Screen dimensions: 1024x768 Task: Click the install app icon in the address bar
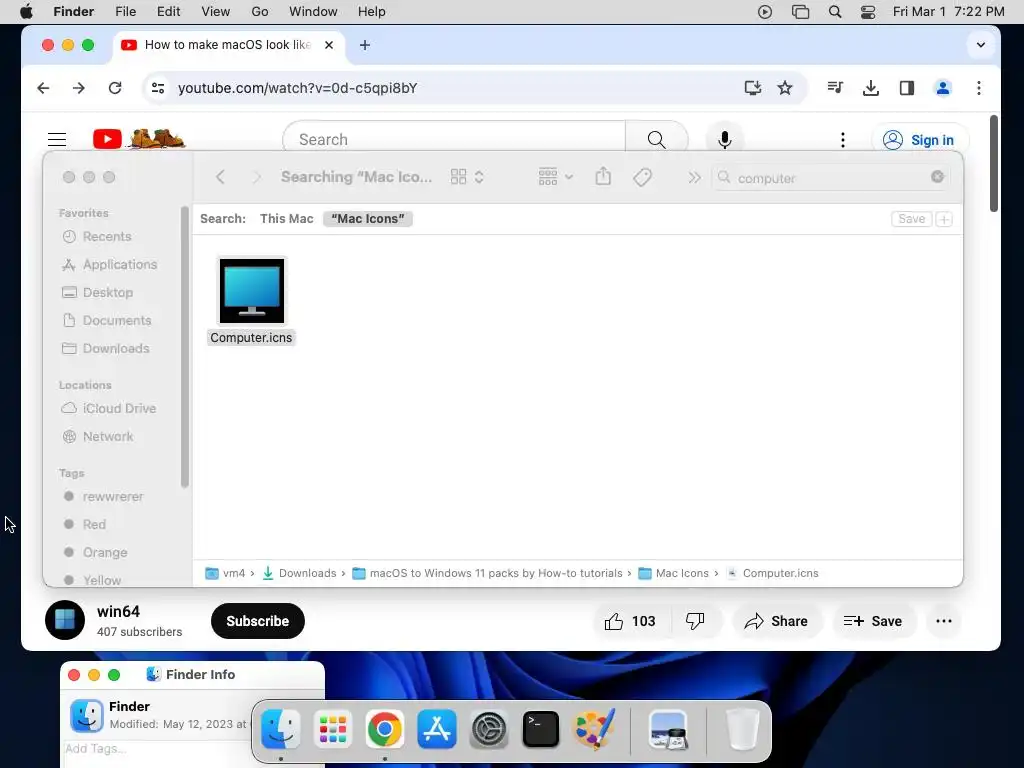tap(752, 88)
